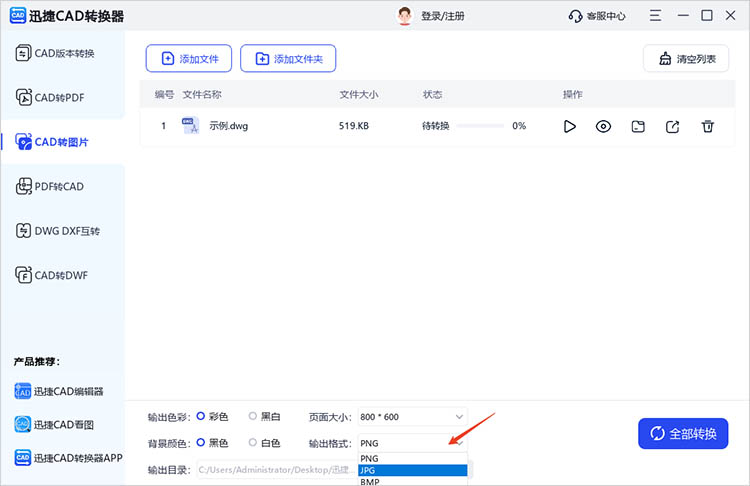Choose JPG in the format list
This screenshot has width=750, height=486.
click(x=412, y=470)
